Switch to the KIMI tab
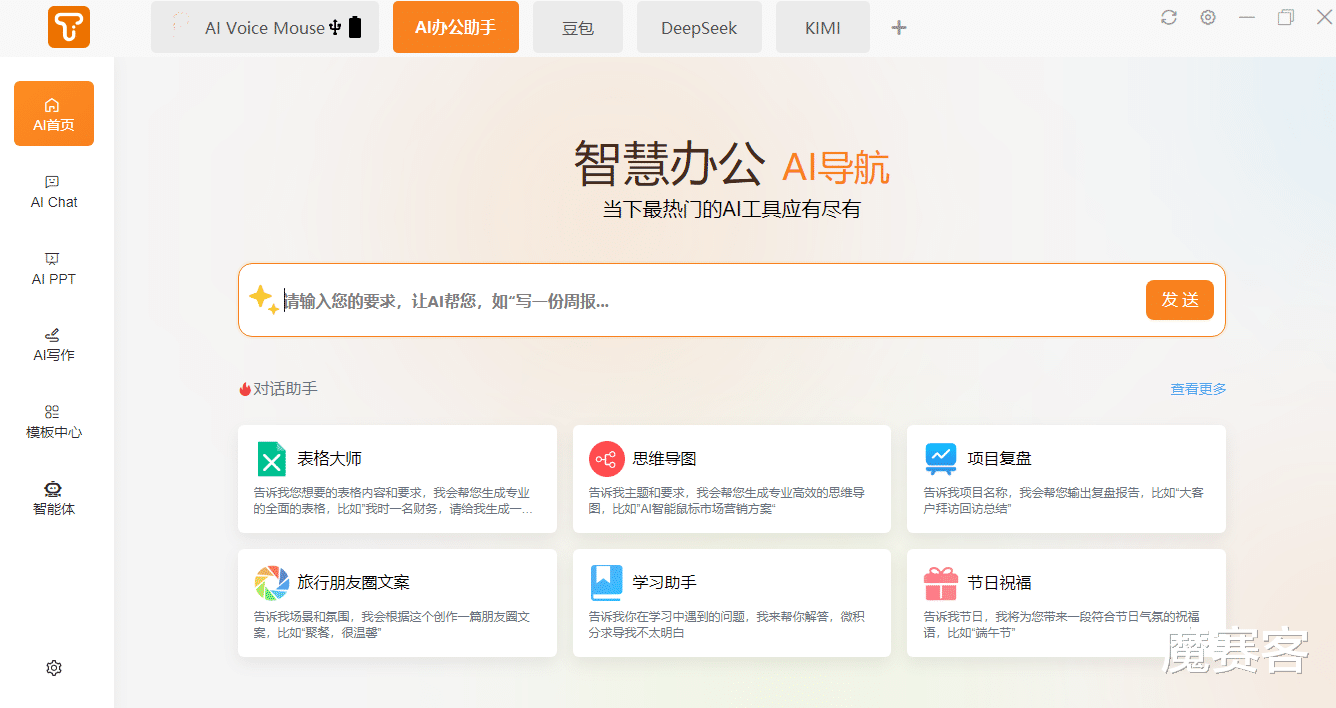 pos(823,27)
